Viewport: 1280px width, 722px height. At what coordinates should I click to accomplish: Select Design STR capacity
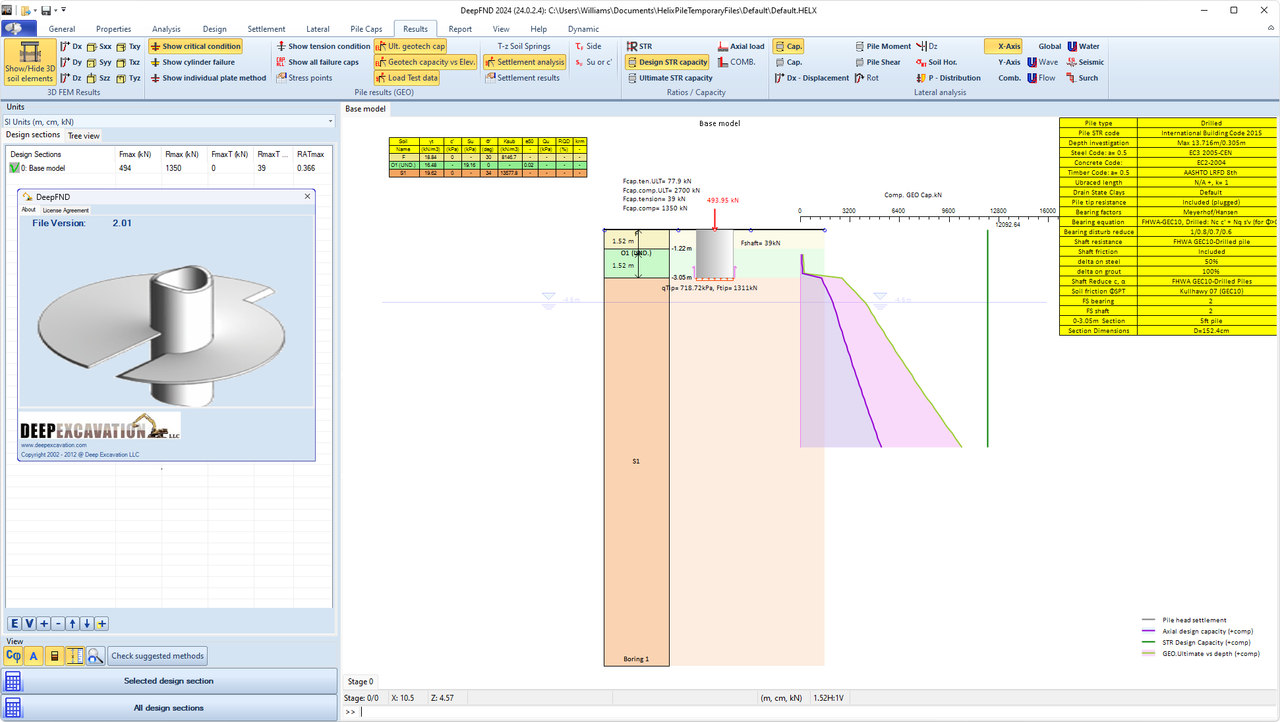(x=667, y=62)
